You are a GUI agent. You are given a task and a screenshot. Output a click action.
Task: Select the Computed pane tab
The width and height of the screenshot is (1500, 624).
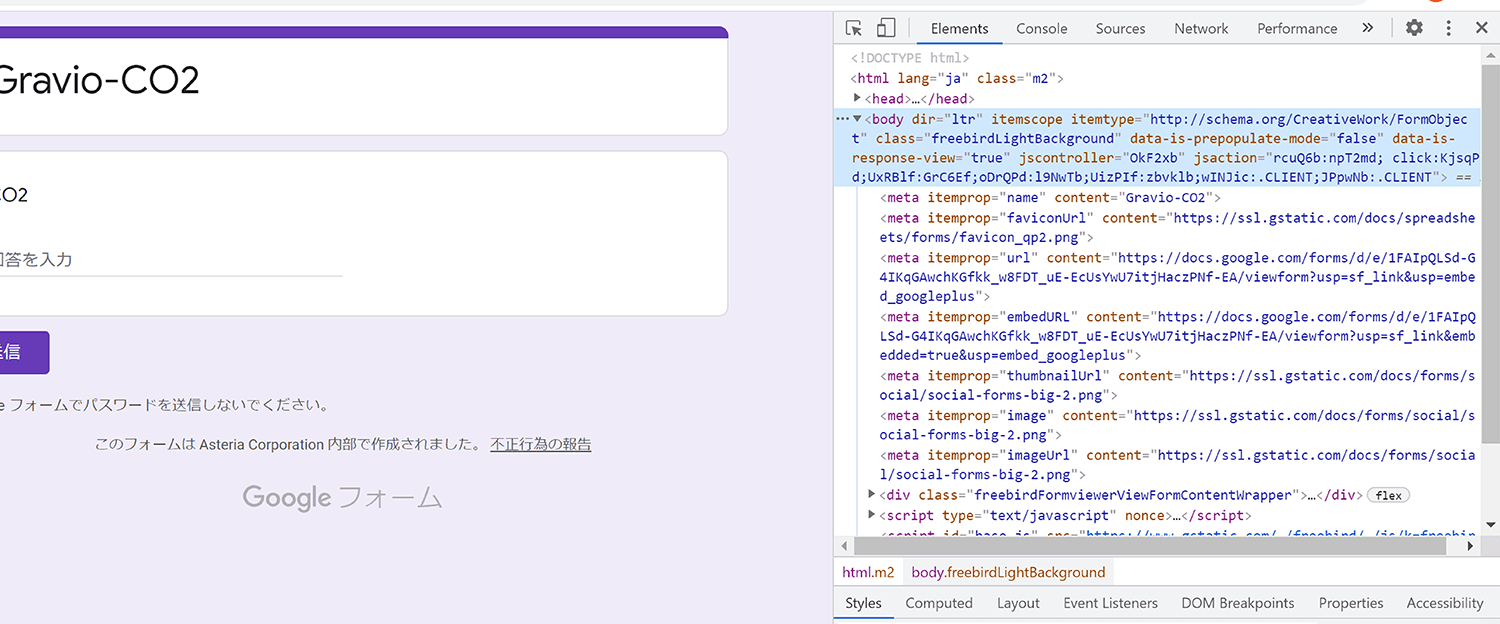939,603
